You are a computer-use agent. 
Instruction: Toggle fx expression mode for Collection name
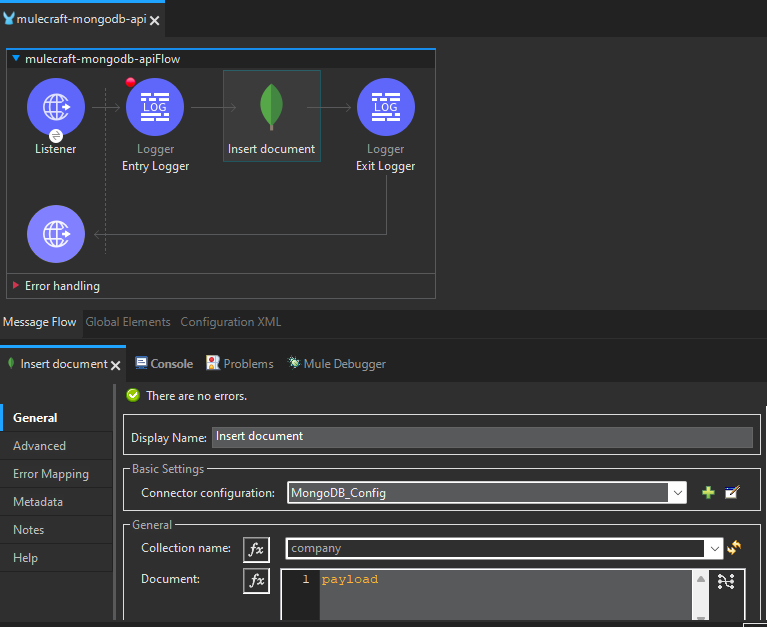click(x=256, y=549)
